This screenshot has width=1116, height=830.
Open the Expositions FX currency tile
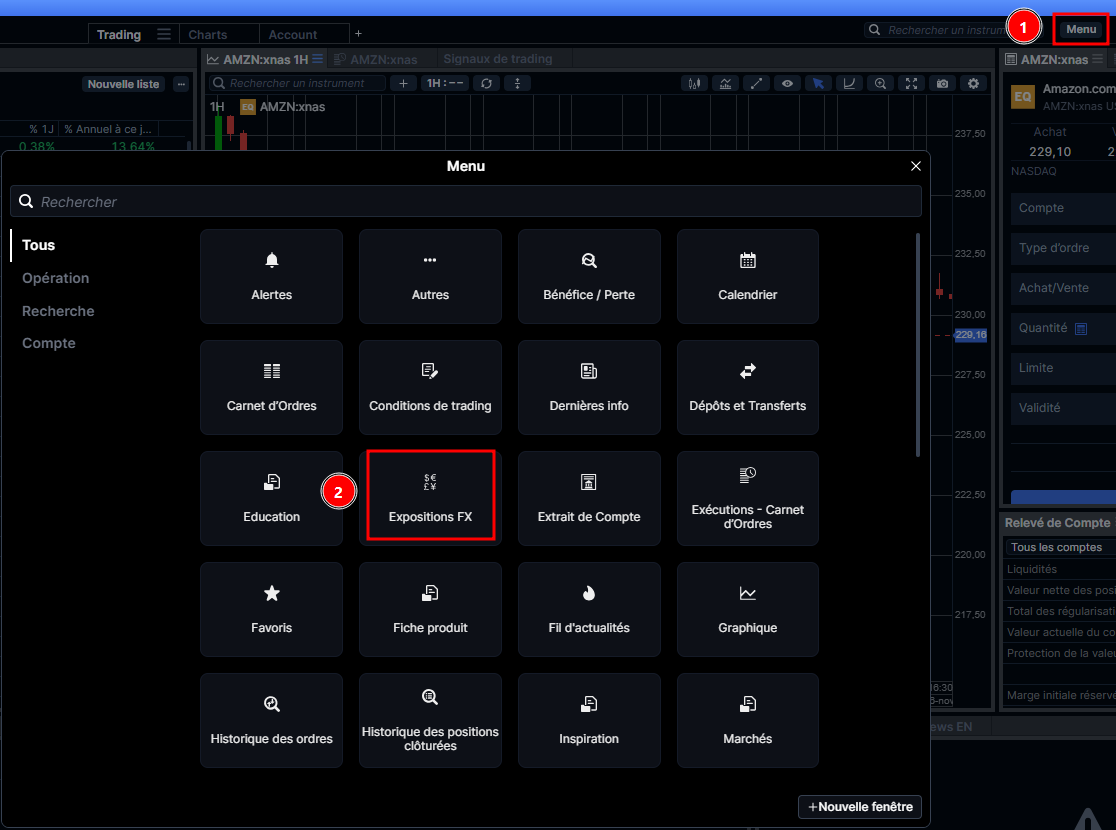[430, 497]
